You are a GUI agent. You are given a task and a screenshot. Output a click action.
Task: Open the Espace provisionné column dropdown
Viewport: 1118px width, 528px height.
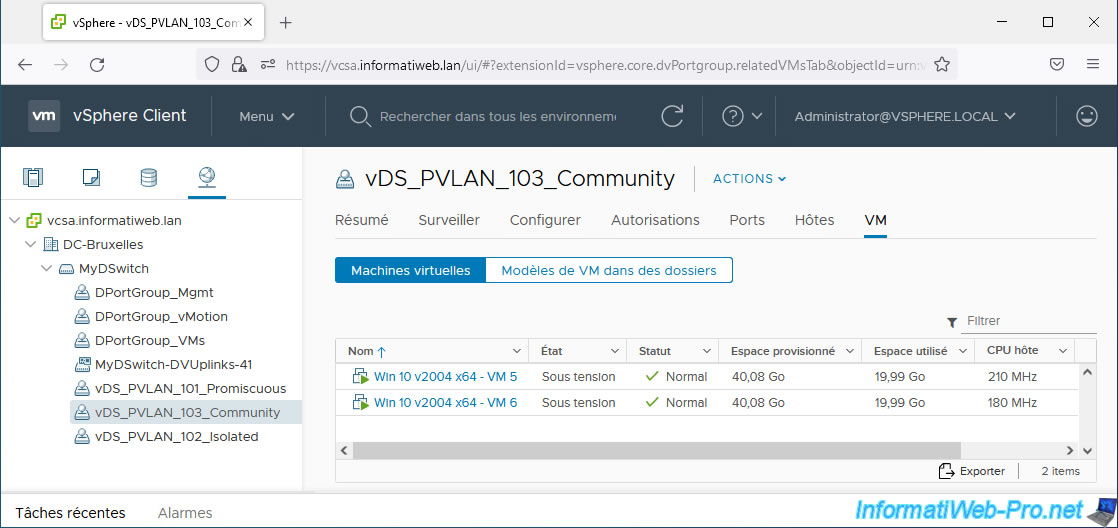(849, 351)
